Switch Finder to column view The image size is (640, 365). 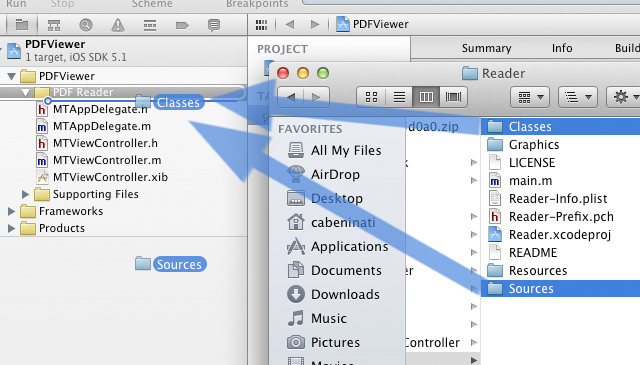click(x=426, y=97)
